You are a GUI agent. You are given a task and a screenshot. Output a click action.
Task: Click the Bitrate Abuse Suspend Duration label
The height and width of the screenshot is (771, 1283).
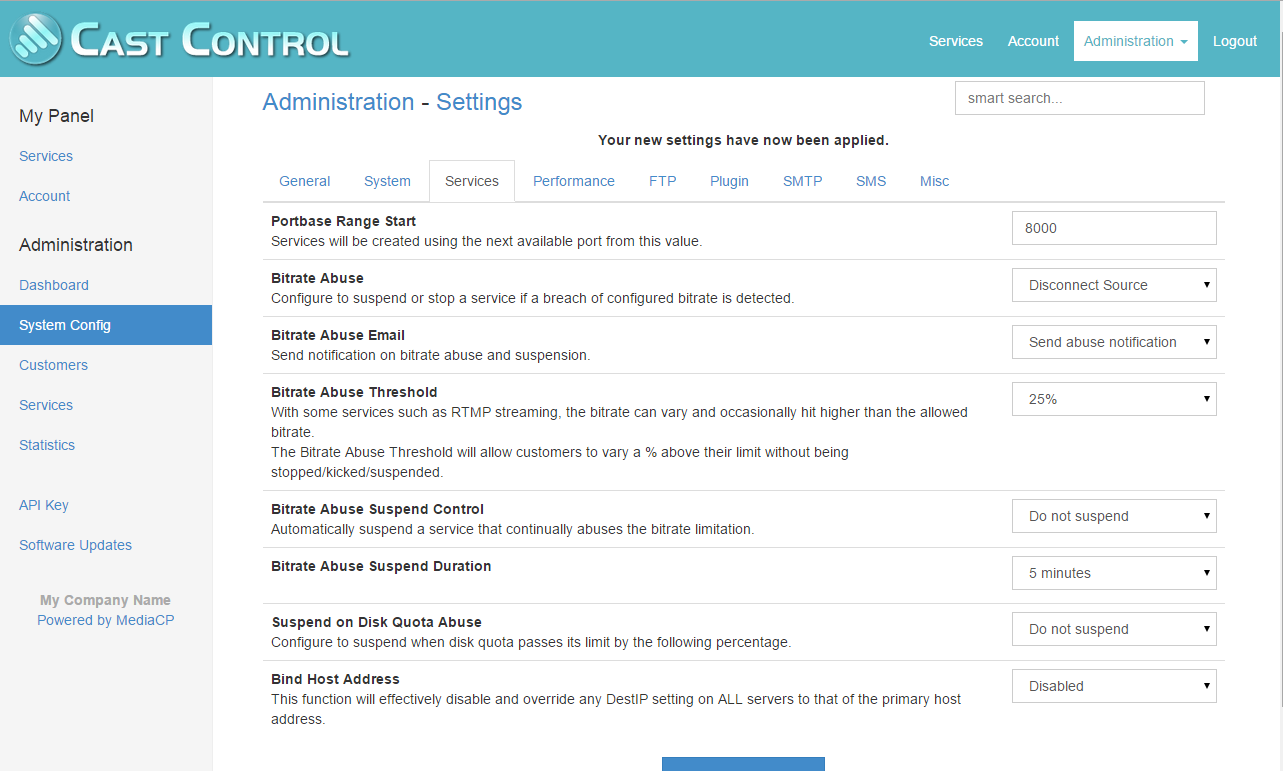pos(381,566)
